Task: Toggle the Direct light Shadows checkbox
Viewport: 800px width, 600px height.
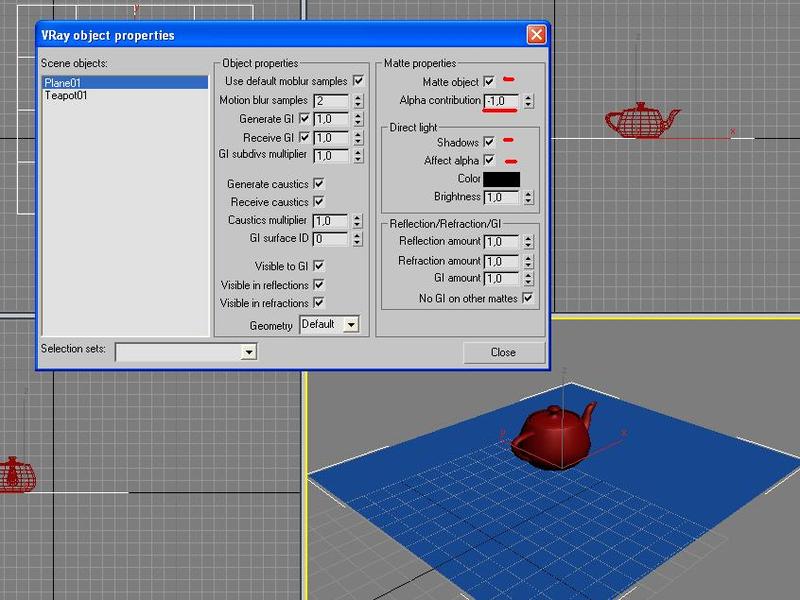Action: [489, 142]
